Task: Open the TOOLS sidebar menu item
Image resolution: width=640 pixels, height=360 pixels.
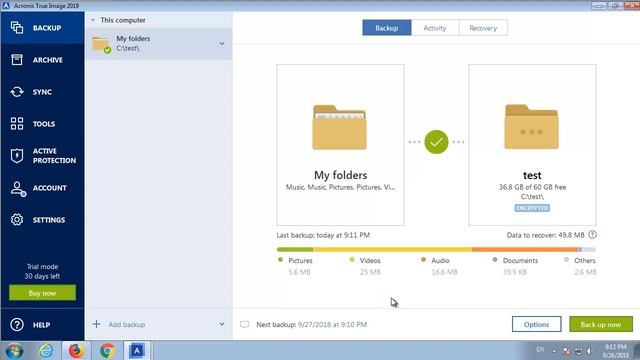Action: click(42, 124)
